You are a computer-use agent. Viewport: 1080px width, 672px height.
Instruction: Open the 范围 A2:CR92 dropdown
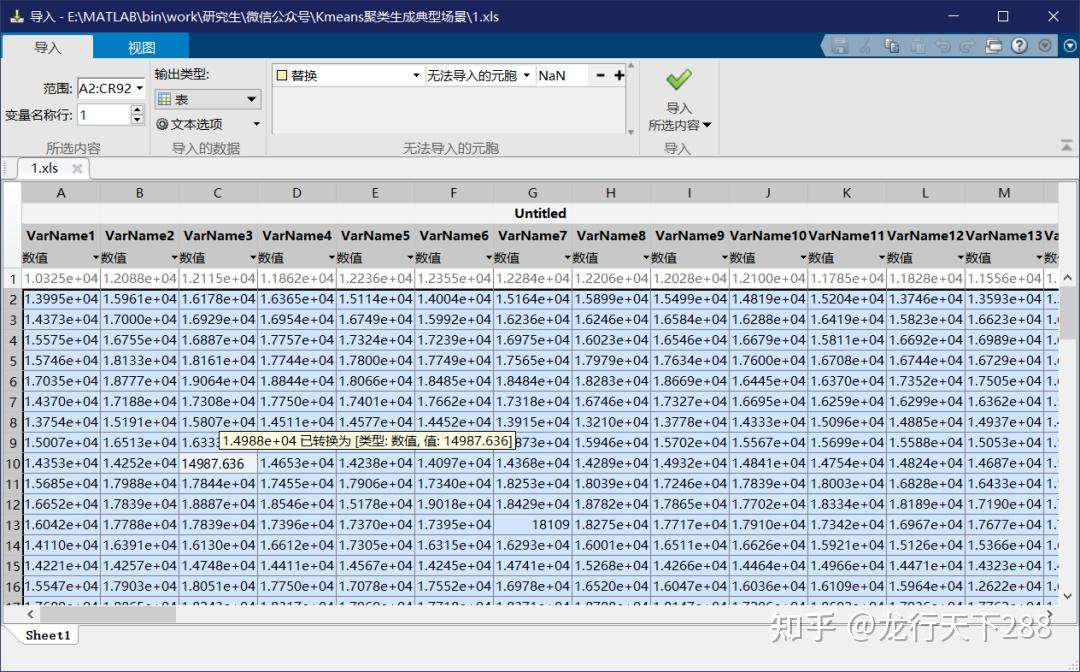(x=138, y=88)
